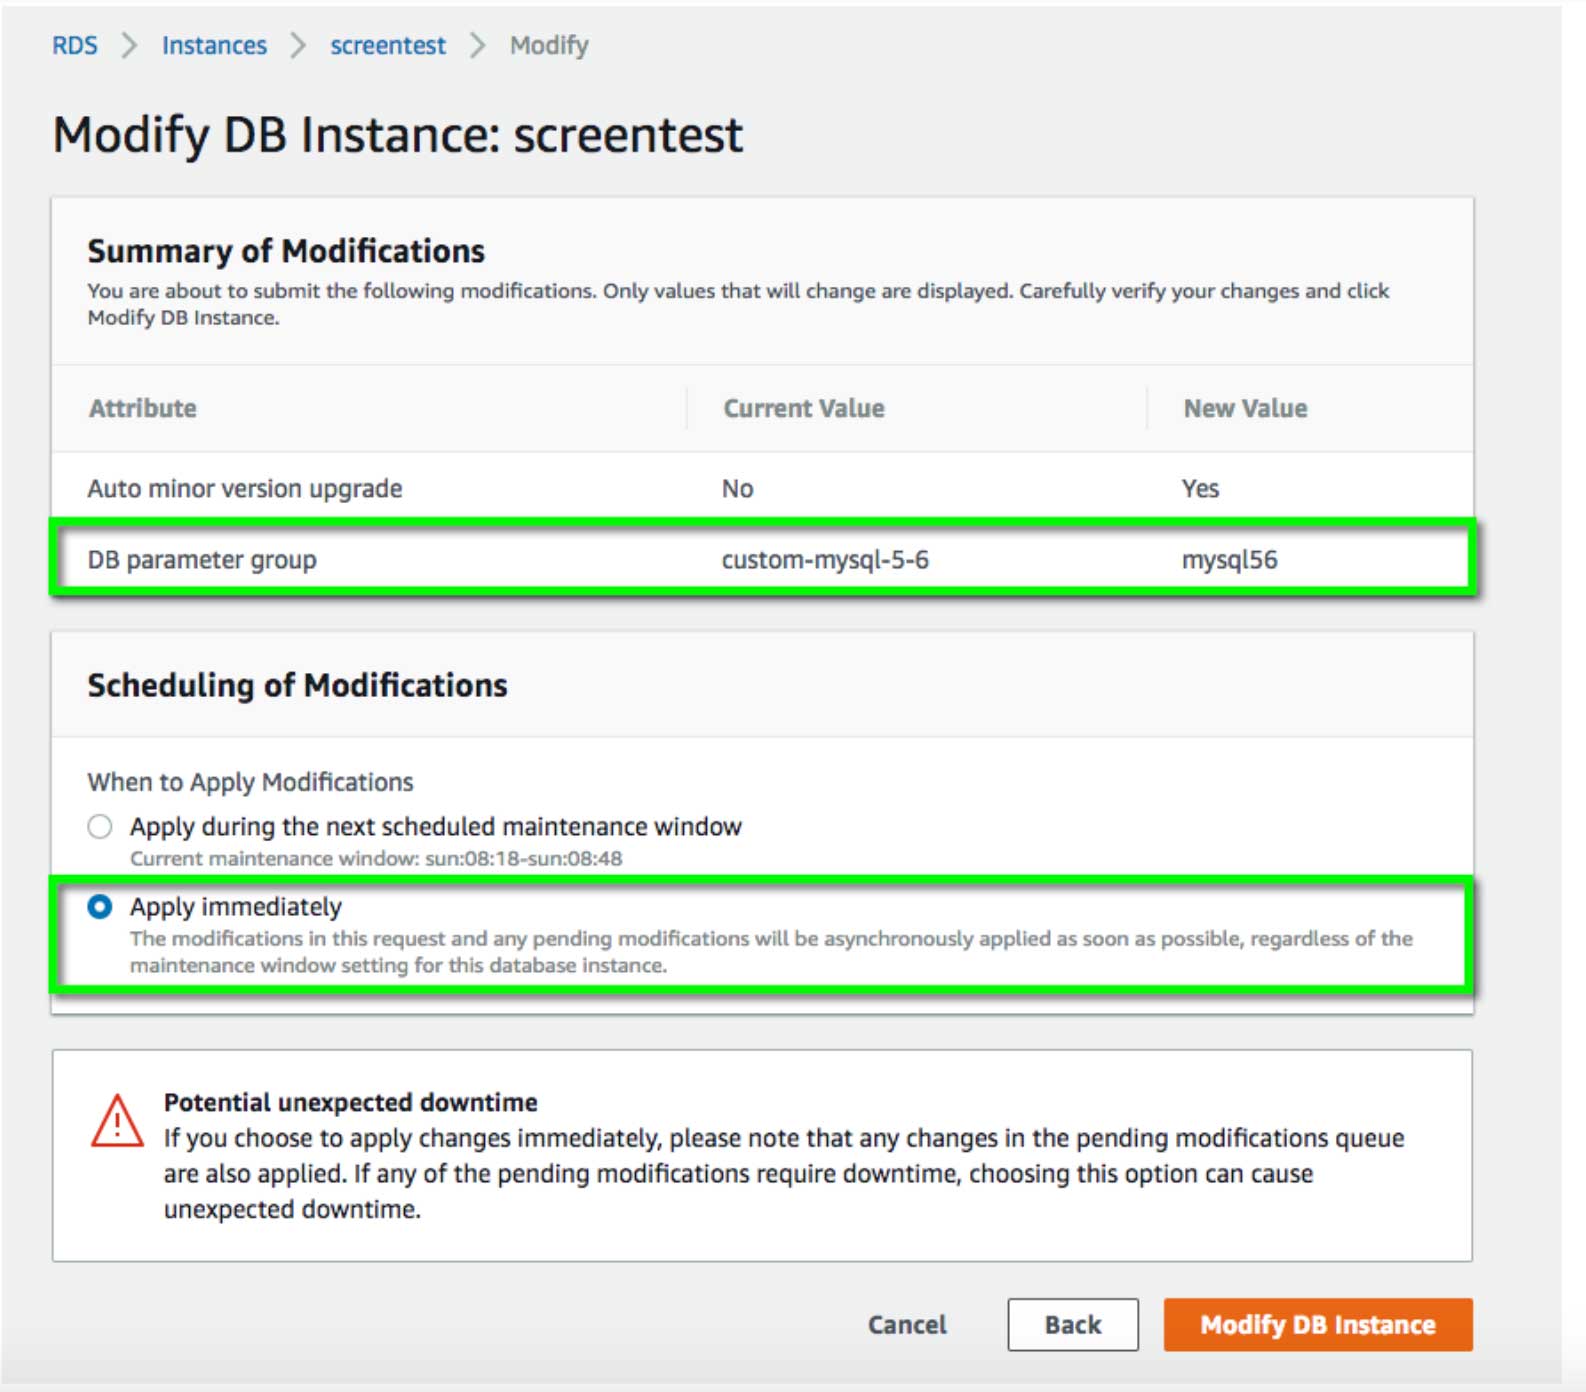Select the Apply immediately radio button

pyautogui.click(x=100, y=907)
